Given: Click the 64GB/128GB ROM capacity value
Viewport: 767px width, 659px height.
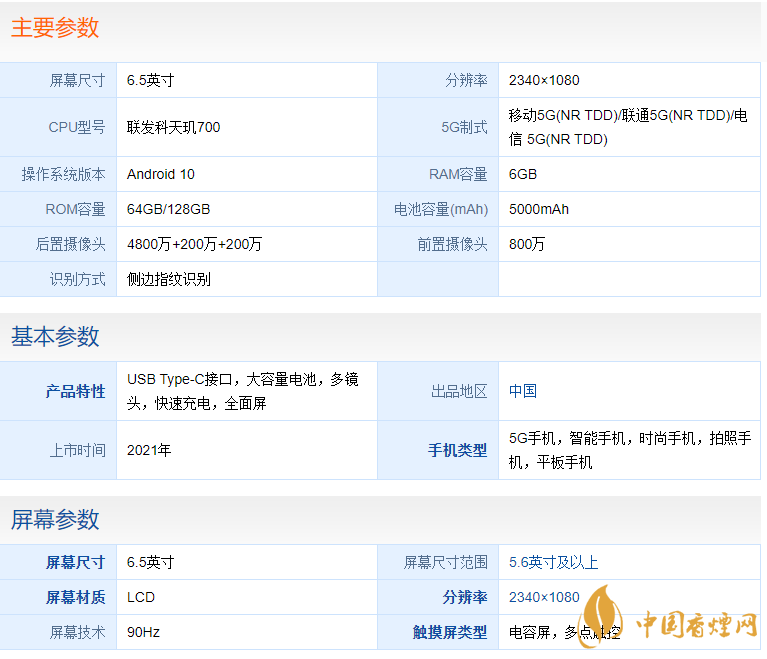Looking at the screenshot, I should tap(168, 209).
